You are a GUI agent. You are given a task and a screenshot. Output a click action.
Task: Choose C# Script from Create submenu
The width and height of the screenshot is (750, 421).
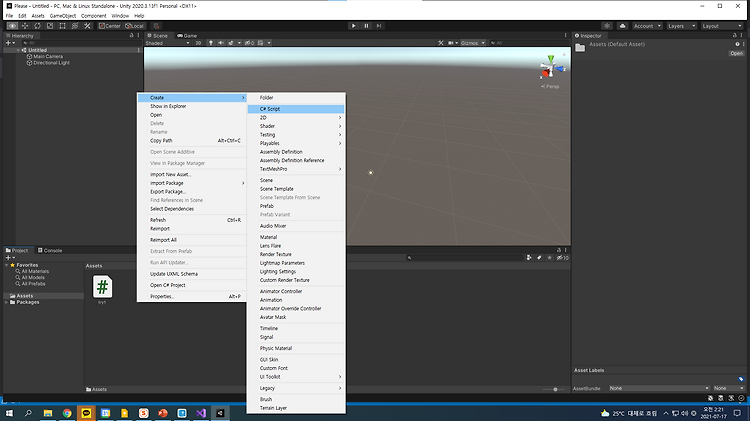(x=296, y=109)
